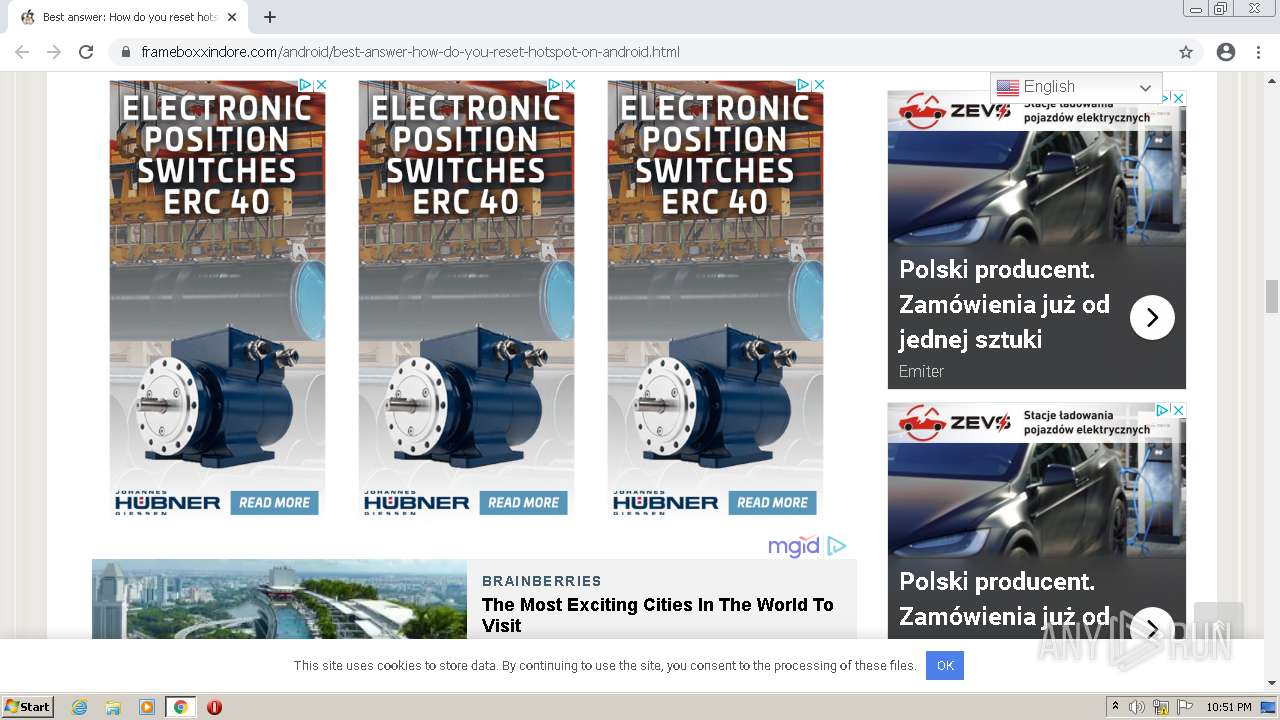Show hidden system tray icons arrow
This screenshot has width=1280, height=720.
(1115, 707)
